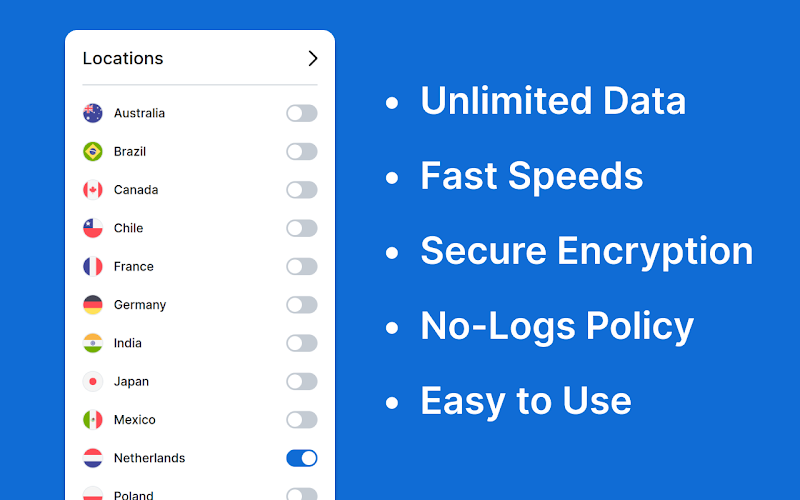Click the France flag icon
This screenshot has height=500, width=800.
[93, 266]
